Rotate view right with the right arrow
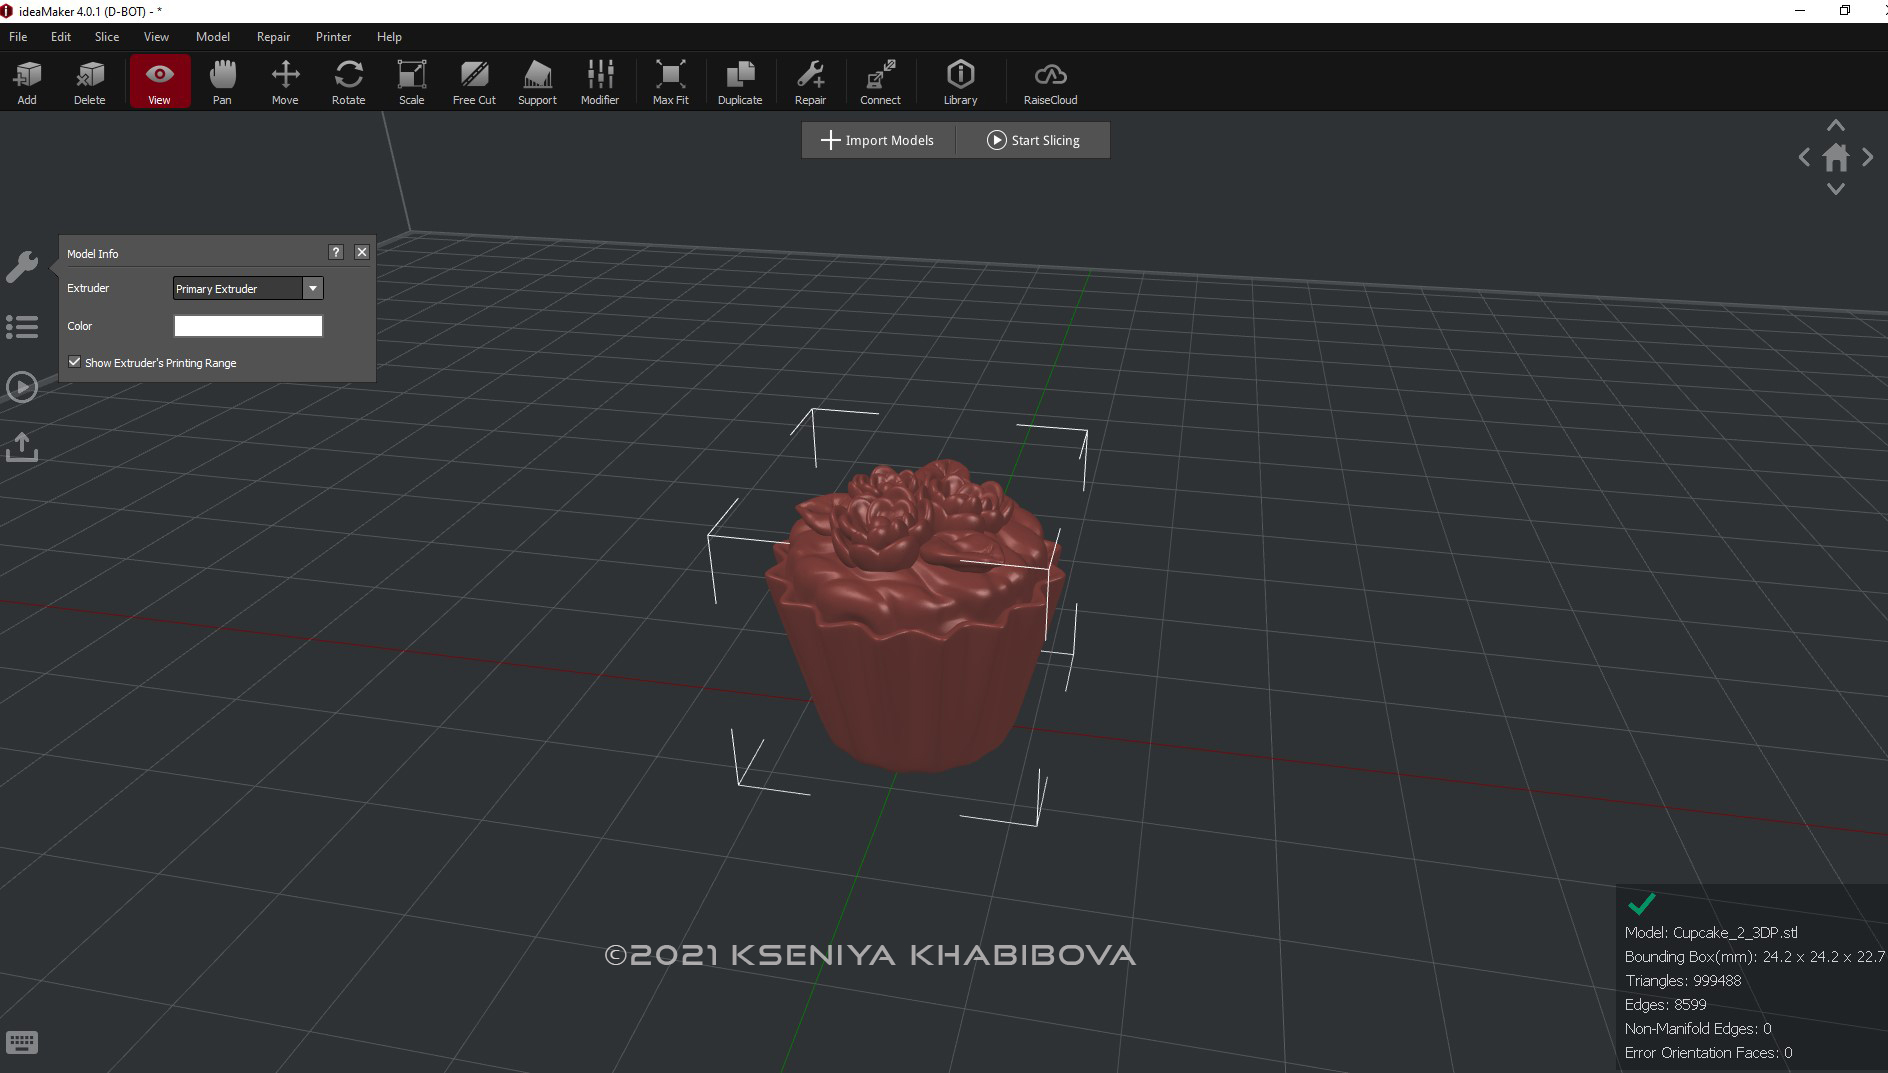The width and height of the screenshot is (1888, 1073). [x=1868, y=157]
